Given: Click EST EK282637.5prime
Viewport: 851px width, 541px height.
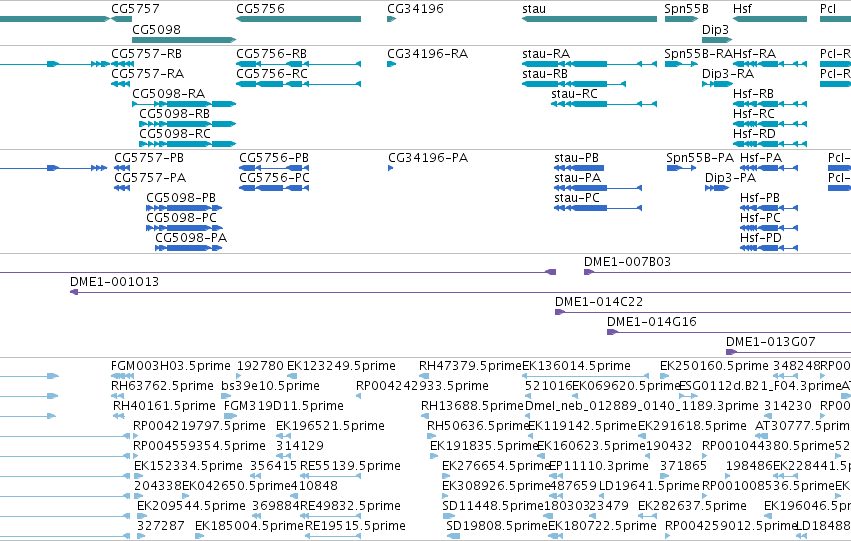Looking at the screenshot, I should (x=693, y=506).
